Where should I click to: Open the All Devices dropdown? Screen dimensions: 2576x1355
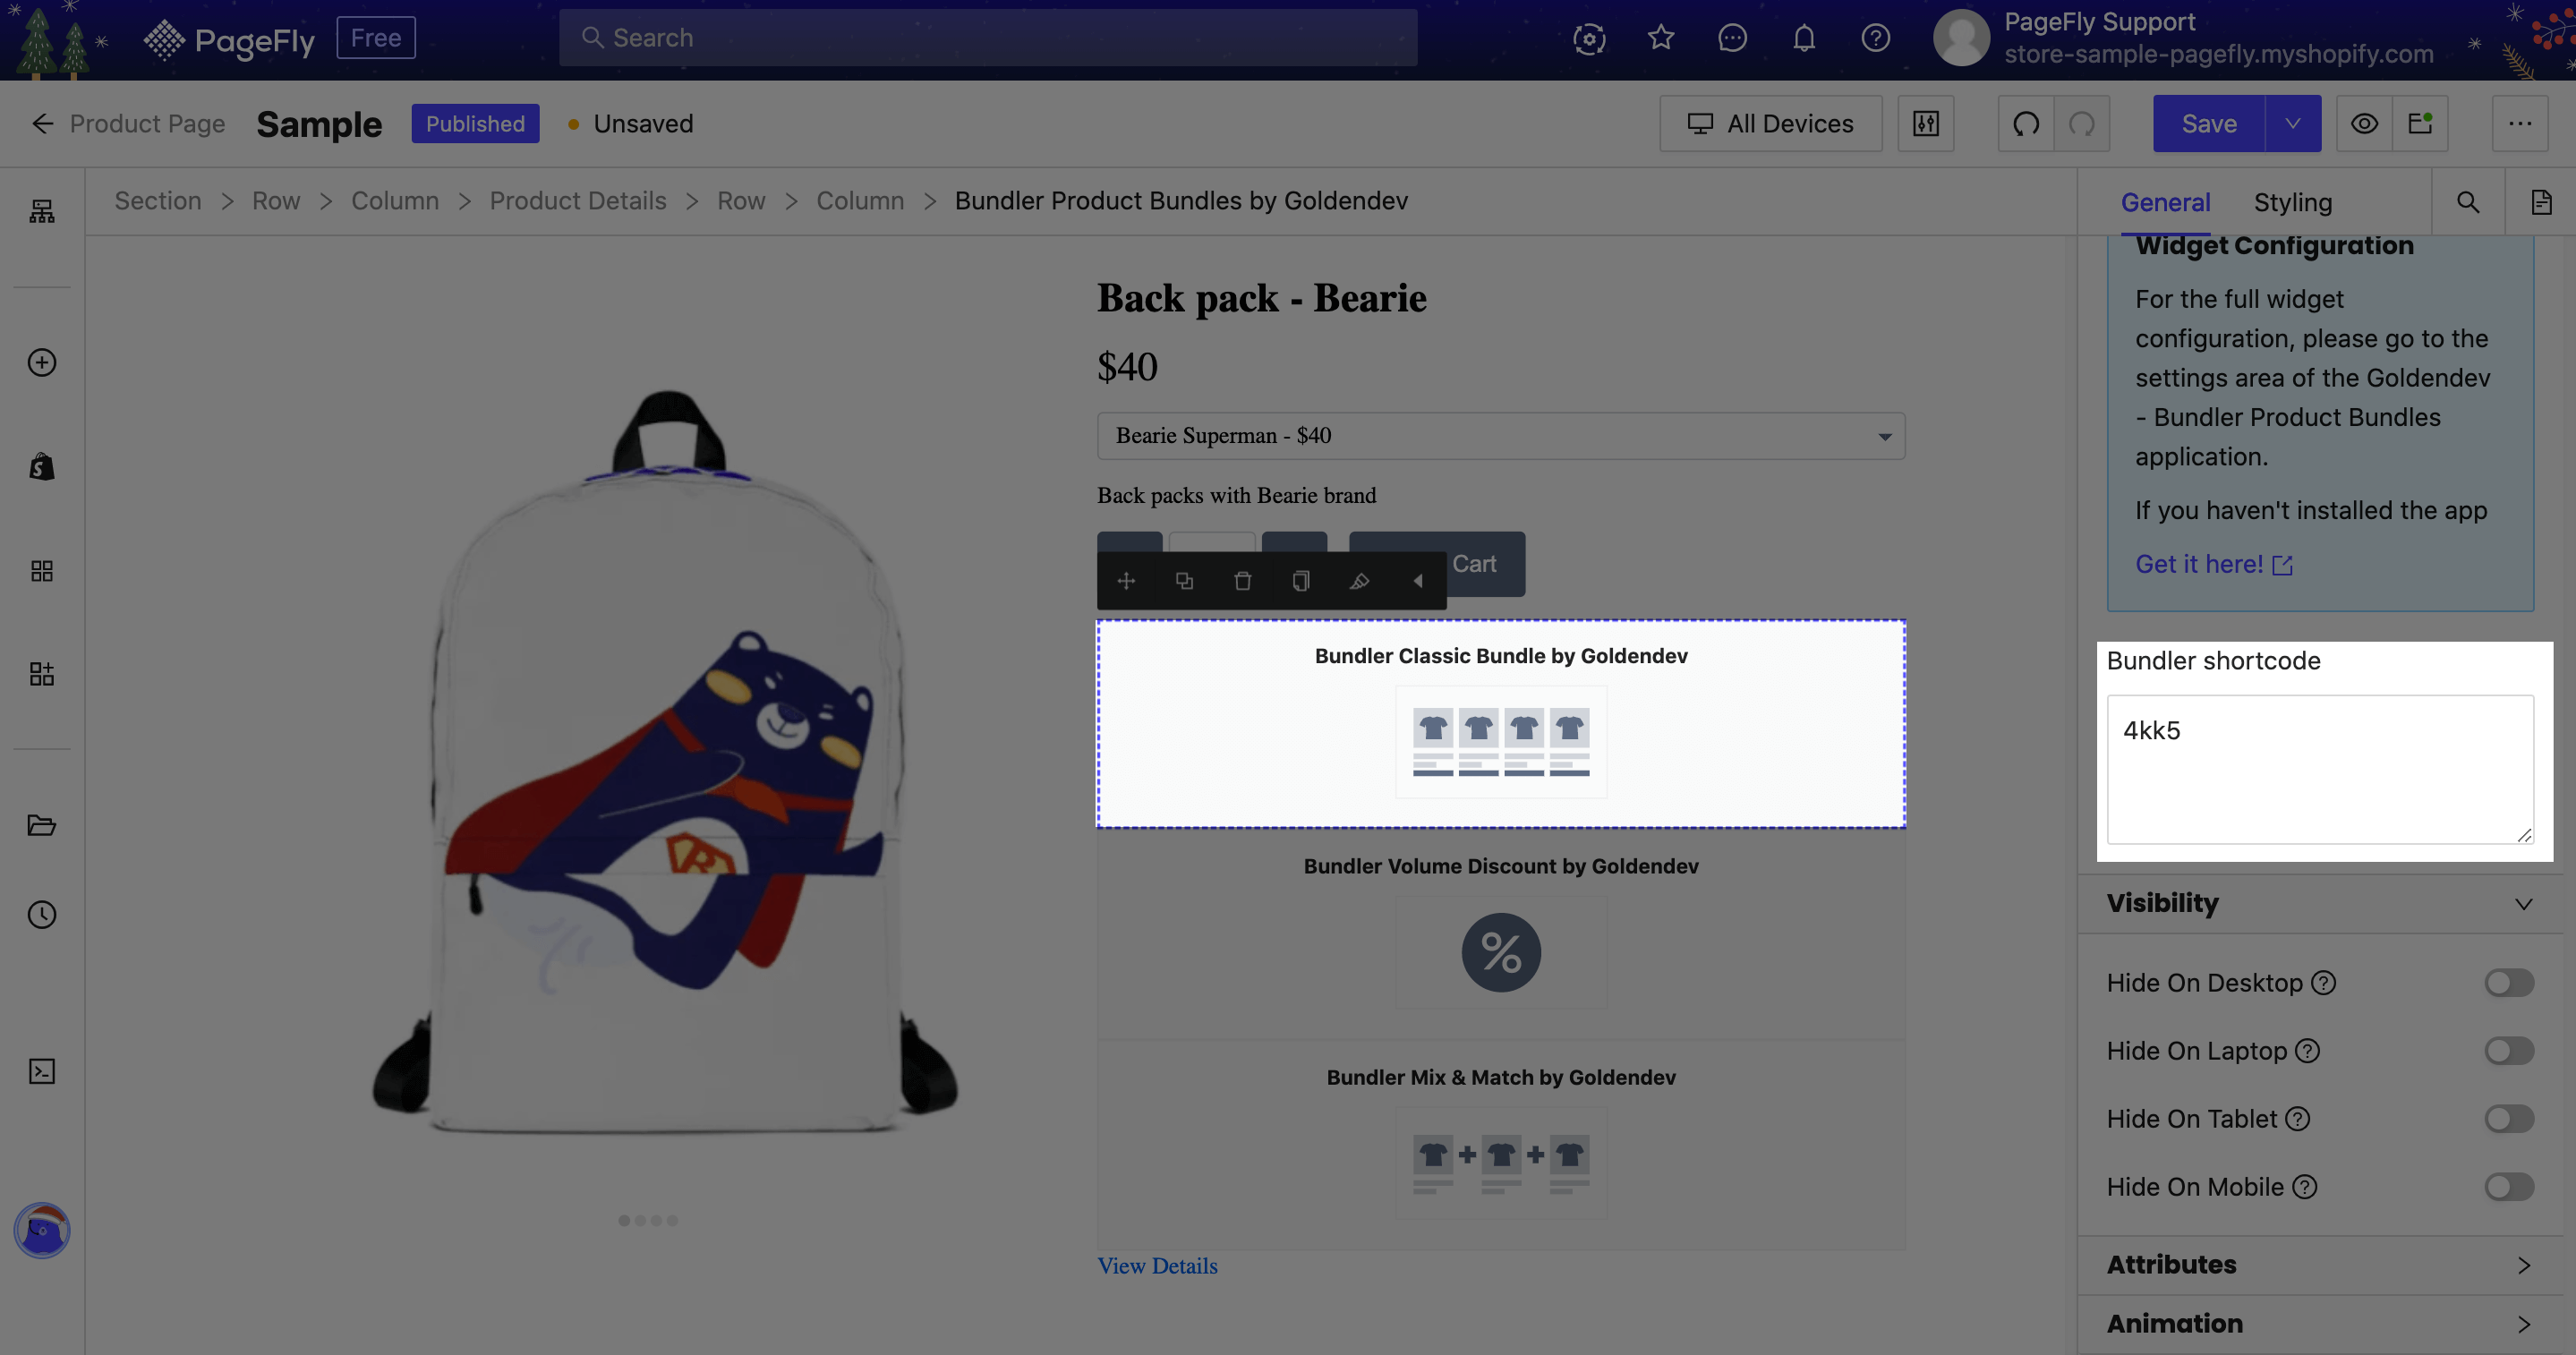point(1770,123)
